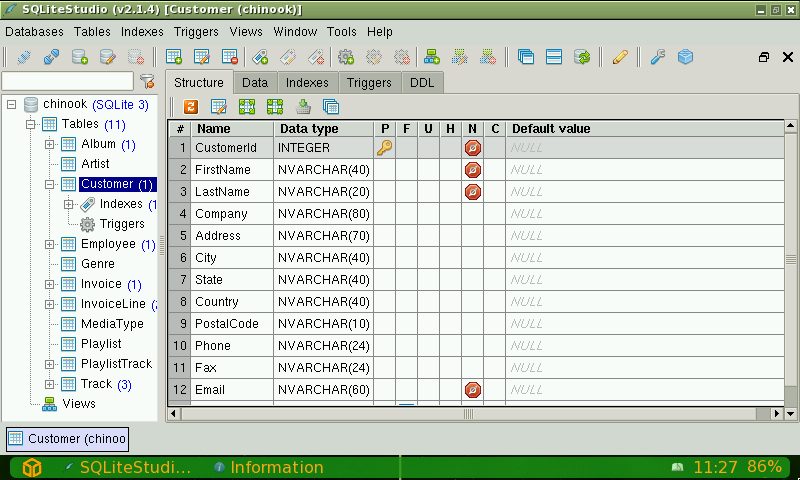Click the duplicate table icon in Structure toolbar
Screen dimensions: 800x480
331,107
